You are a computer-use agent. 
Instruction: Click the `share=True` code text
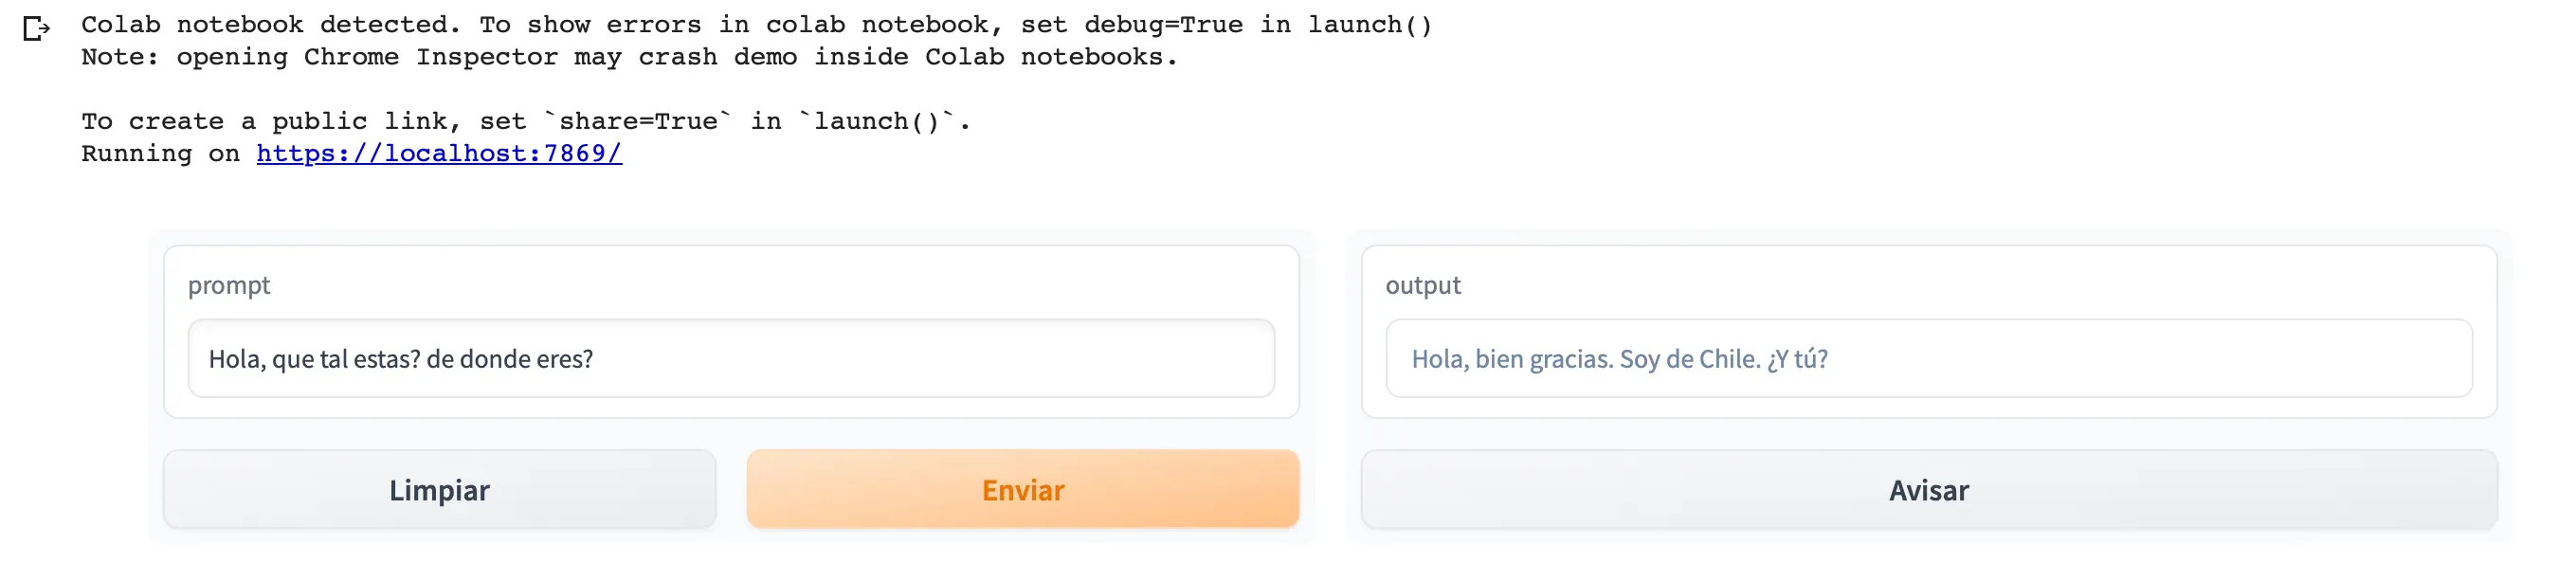coord(638,121)
